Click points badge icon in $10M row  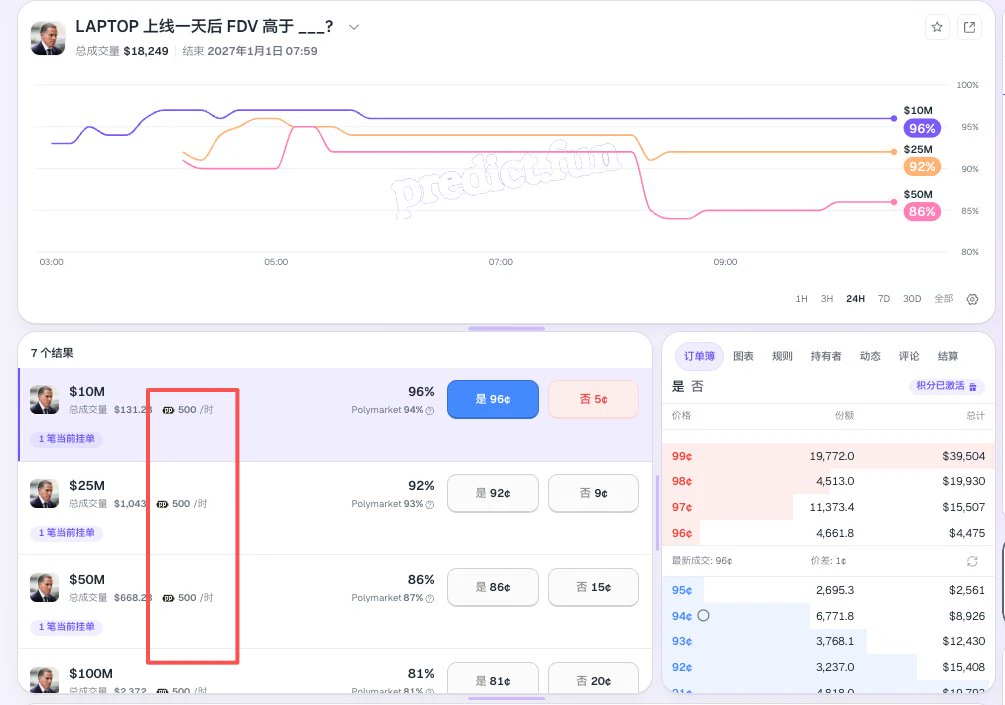coord(168,410)
